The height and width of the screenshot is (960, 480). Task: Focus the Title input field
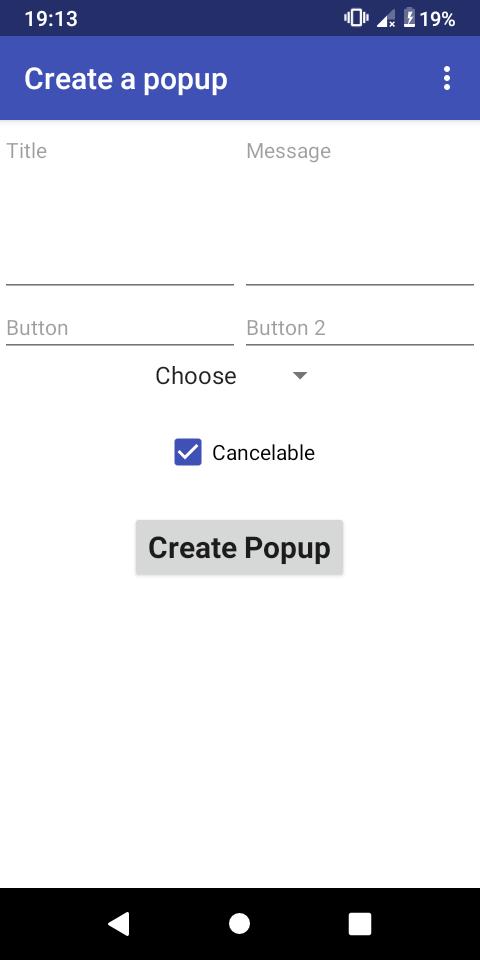point(120,209)
